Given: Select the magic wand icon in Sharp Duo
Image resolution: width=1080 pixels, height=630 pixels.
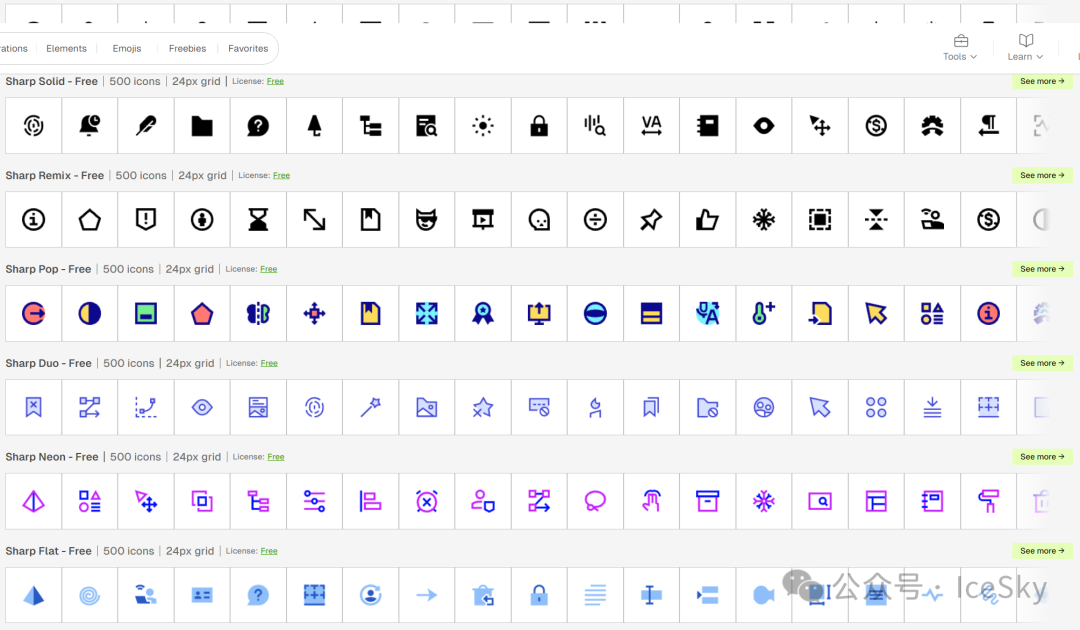Looking at the screenshot, I should pos(371,407).
